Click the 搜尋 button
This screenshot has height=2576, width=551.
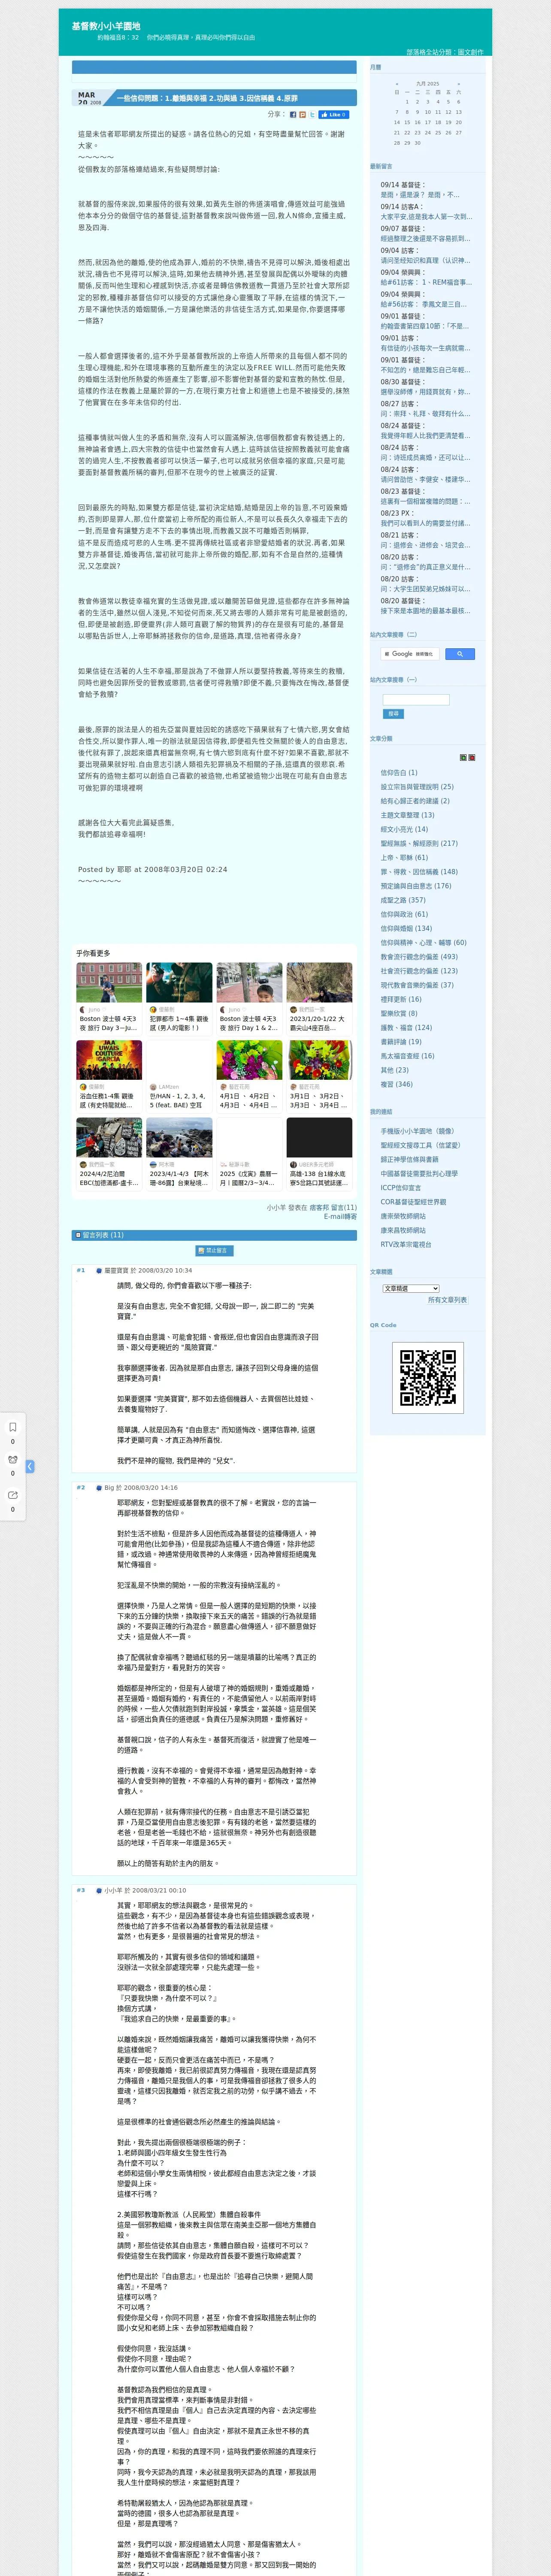[393, 714]
